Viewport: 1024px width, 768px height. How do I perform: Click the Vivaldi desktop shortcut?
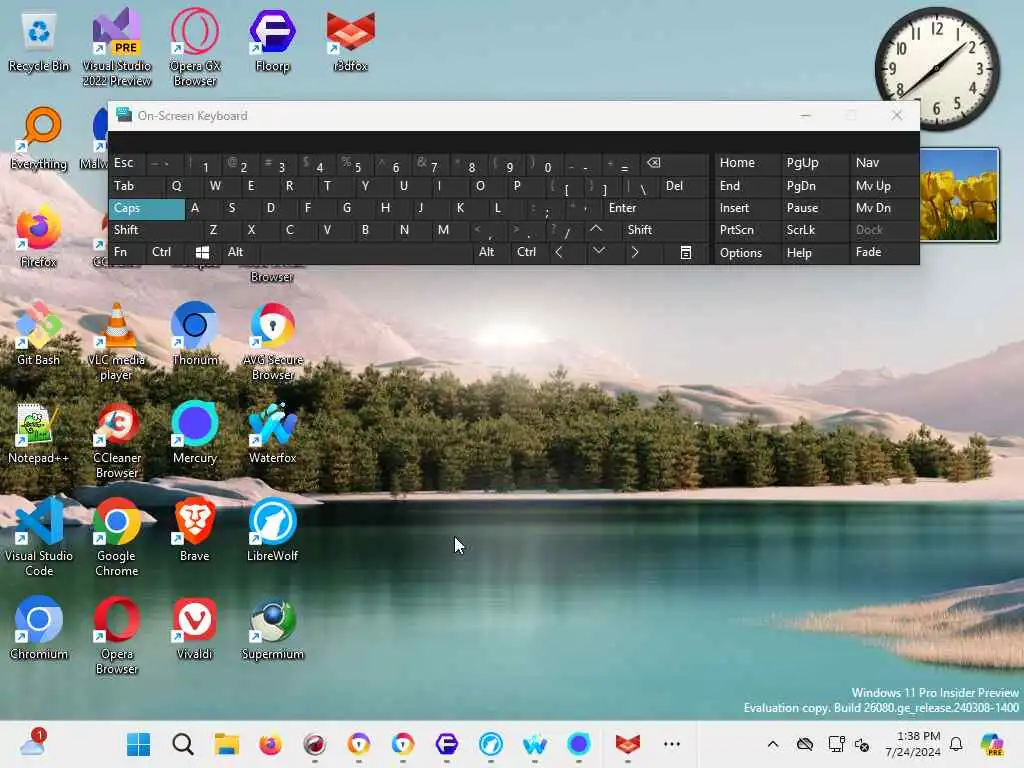pos(195,629)
